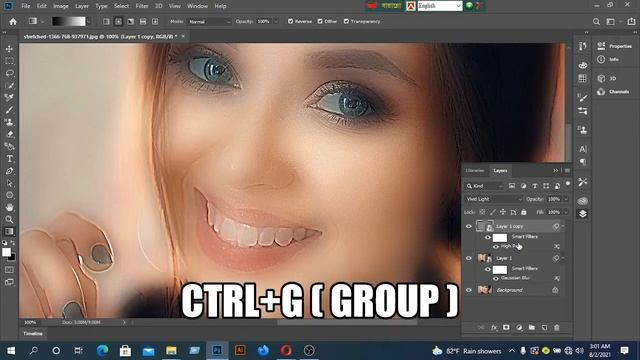Toggle the Reverse checkbox

pyautogui.click(x=291, y=21)
